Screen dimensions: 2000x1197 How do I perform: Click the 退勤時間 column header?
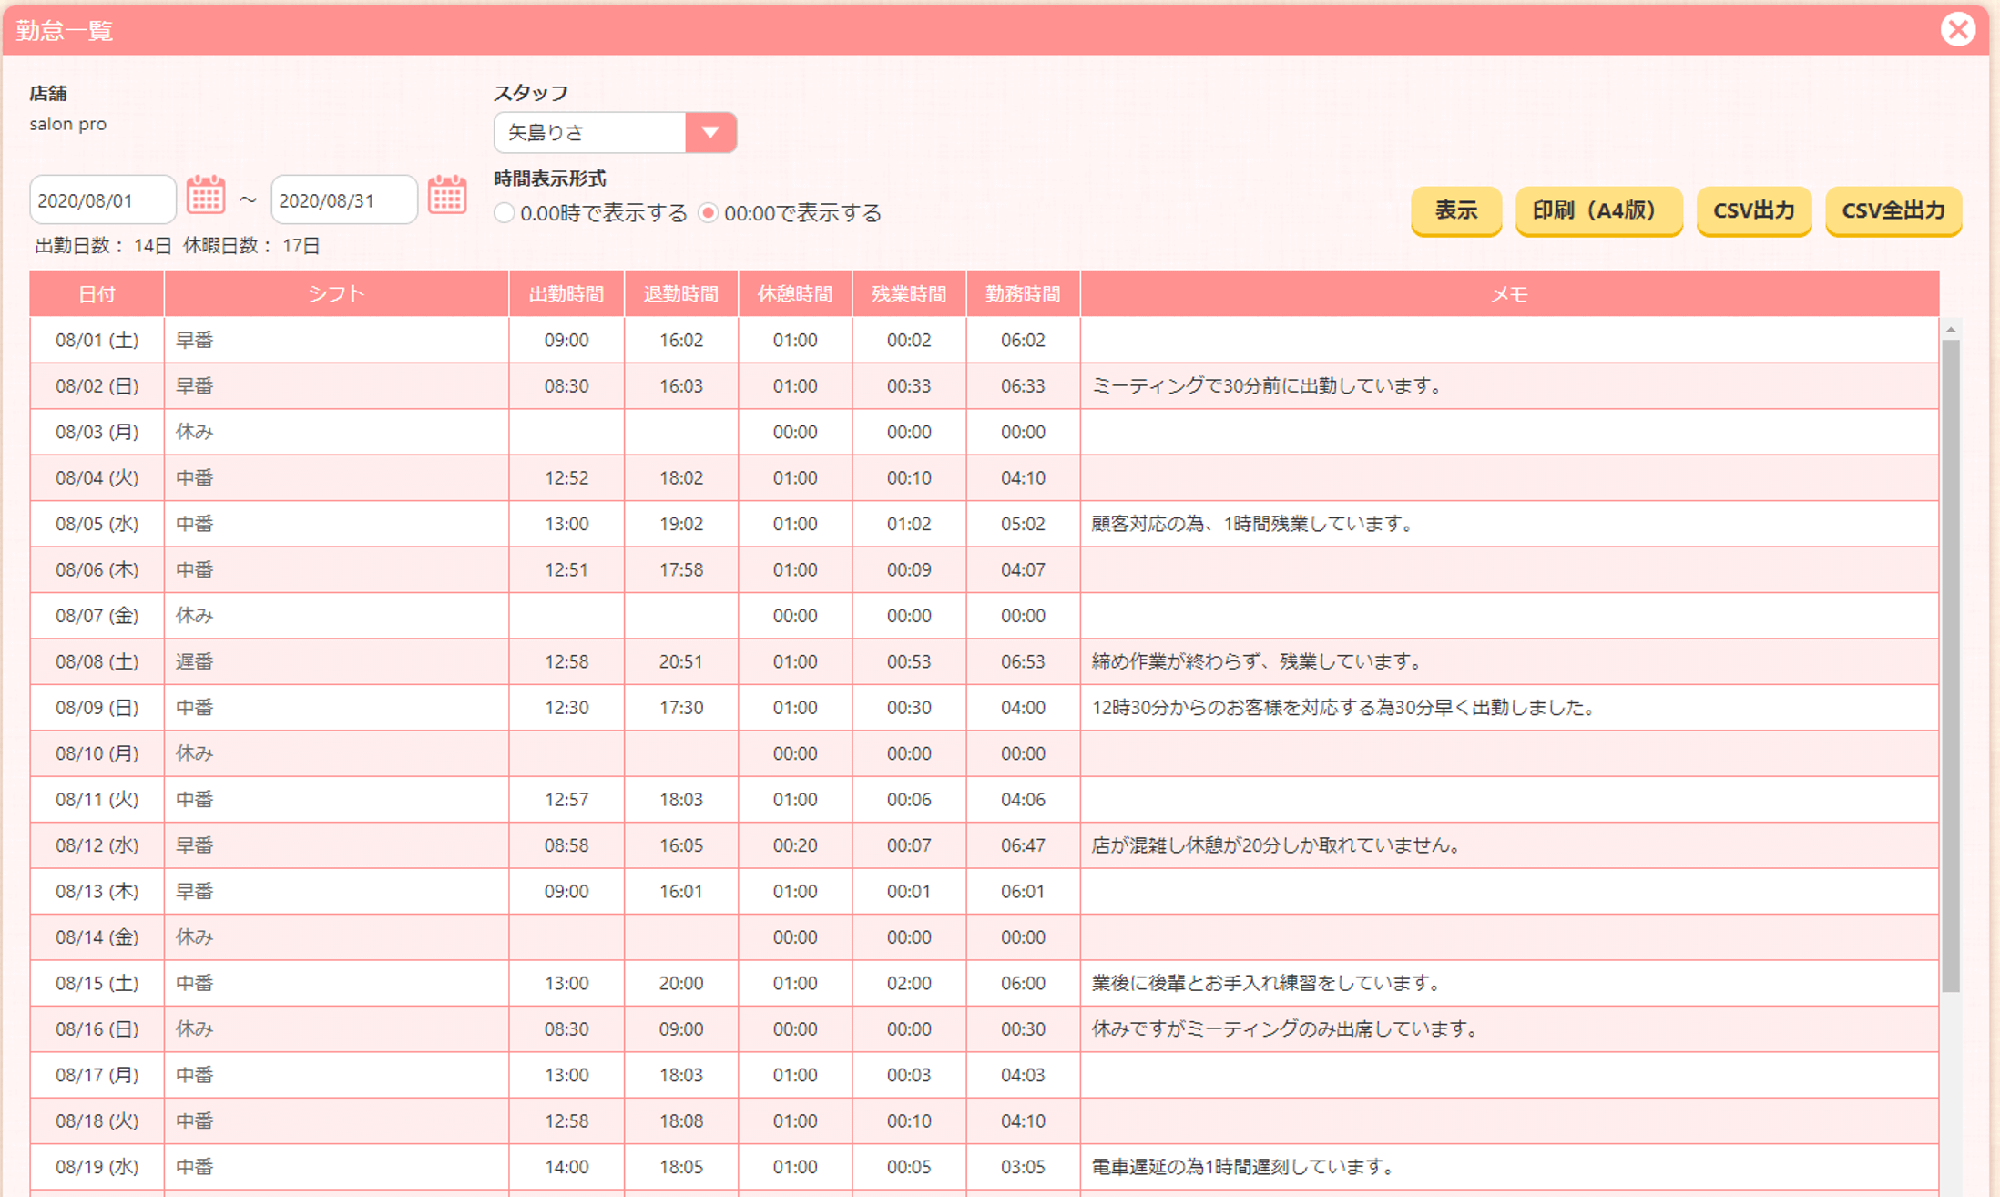681,294
